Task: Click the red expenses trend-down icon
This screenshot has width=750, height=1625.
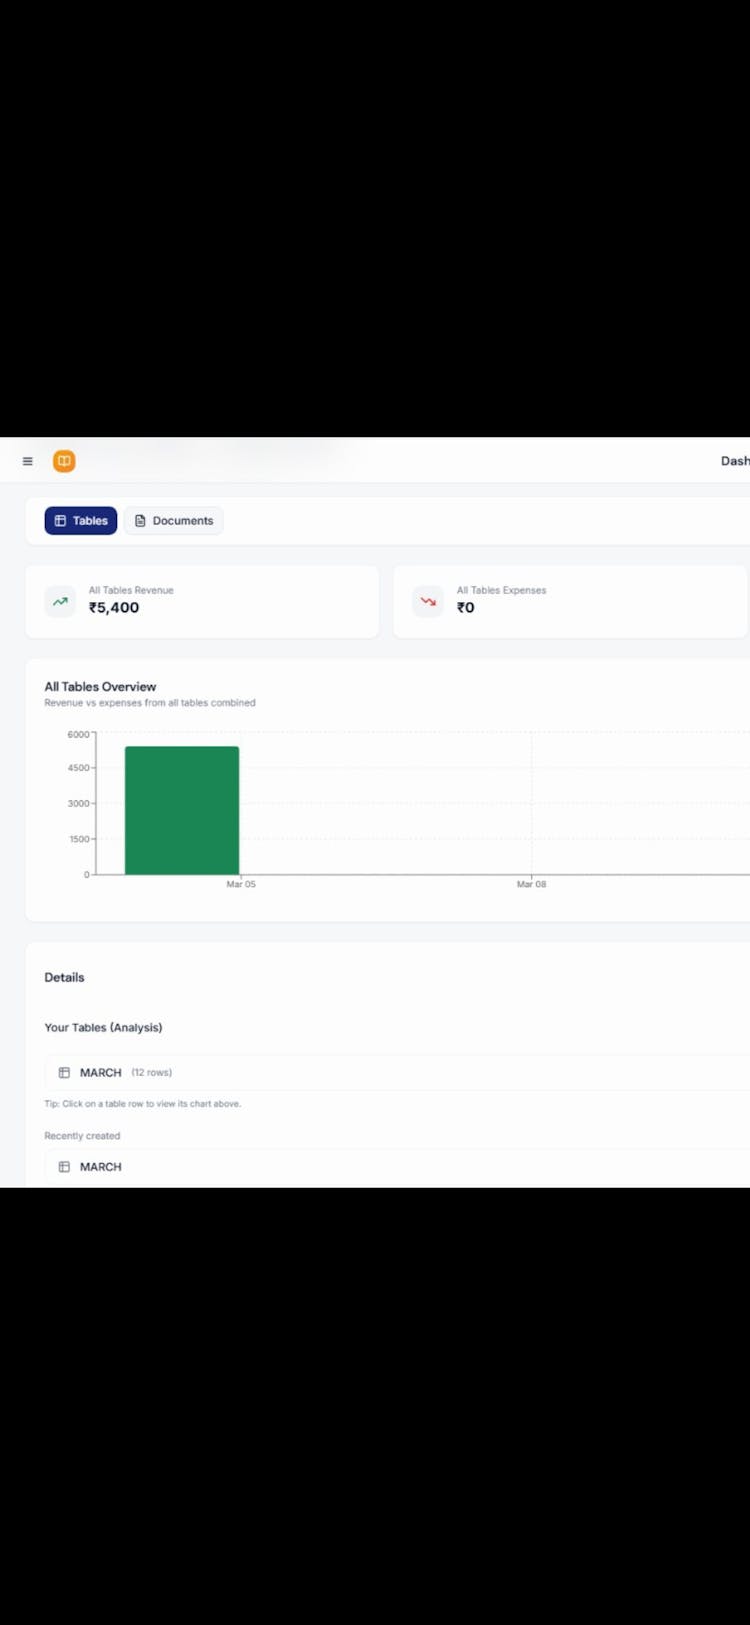Action: [428, 601]
